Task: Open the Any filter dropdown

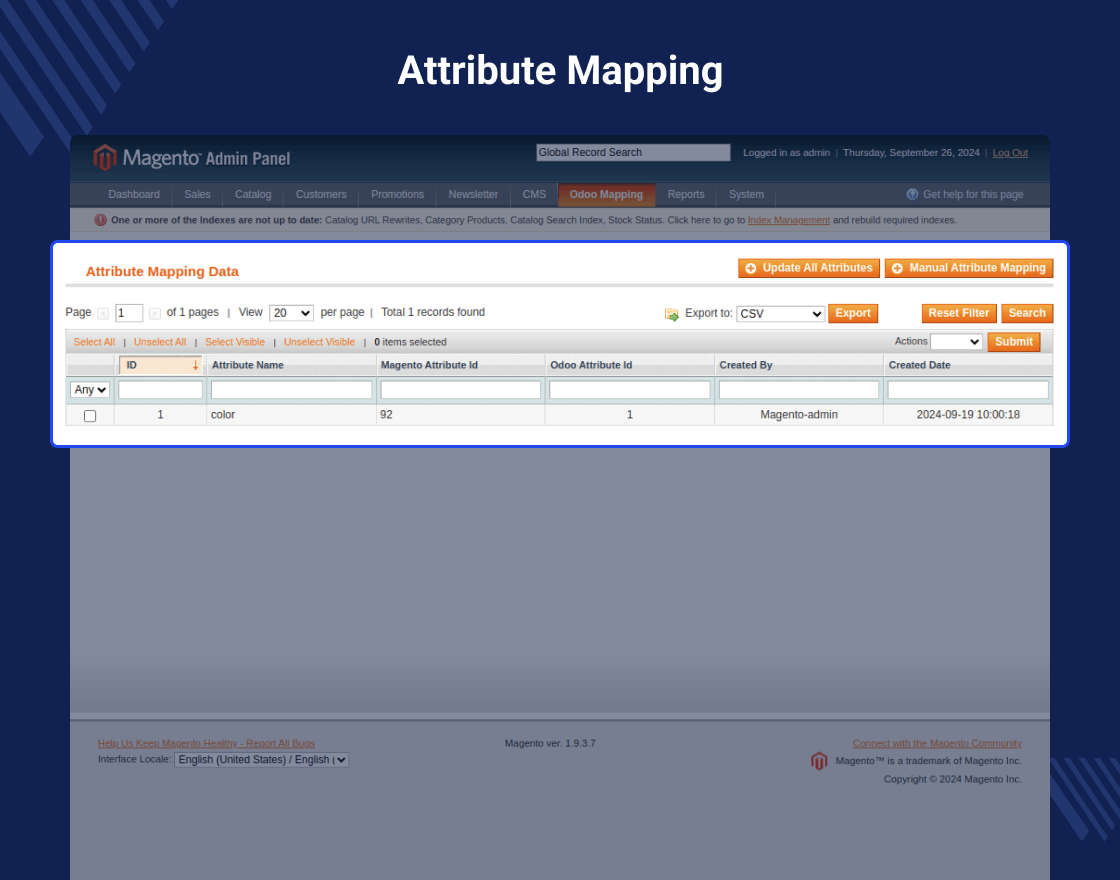Action: pyautogui.click(x=90, y=390)
